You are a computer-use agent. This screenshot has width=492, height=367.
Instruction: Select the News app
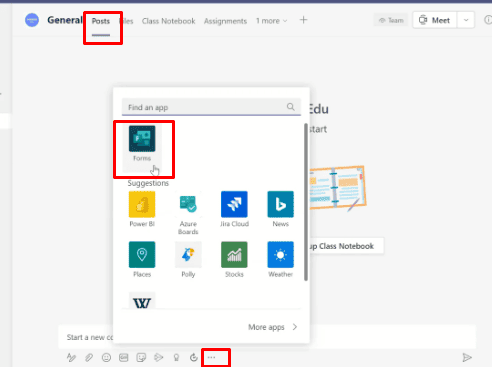point(280,209)
